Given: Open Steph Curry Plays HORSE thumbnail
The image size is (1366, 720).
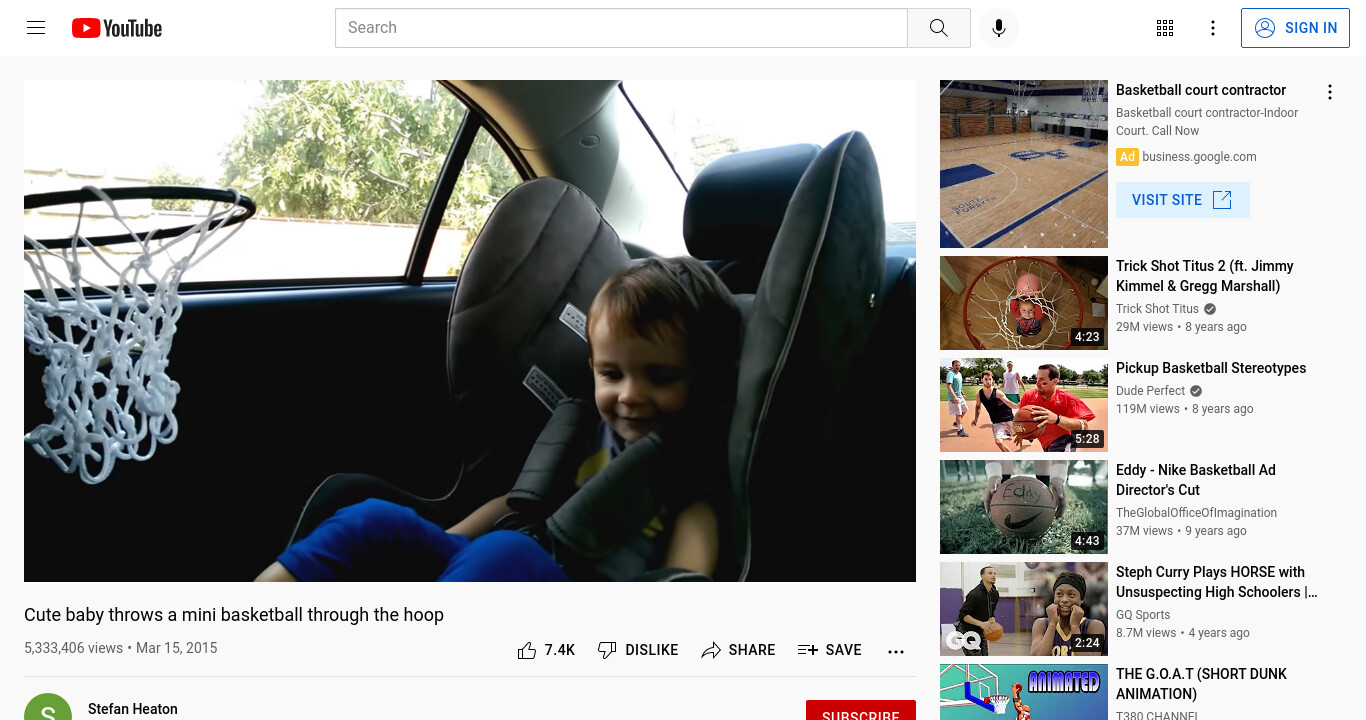Looking at the screenshot, I should point(1024,609).
